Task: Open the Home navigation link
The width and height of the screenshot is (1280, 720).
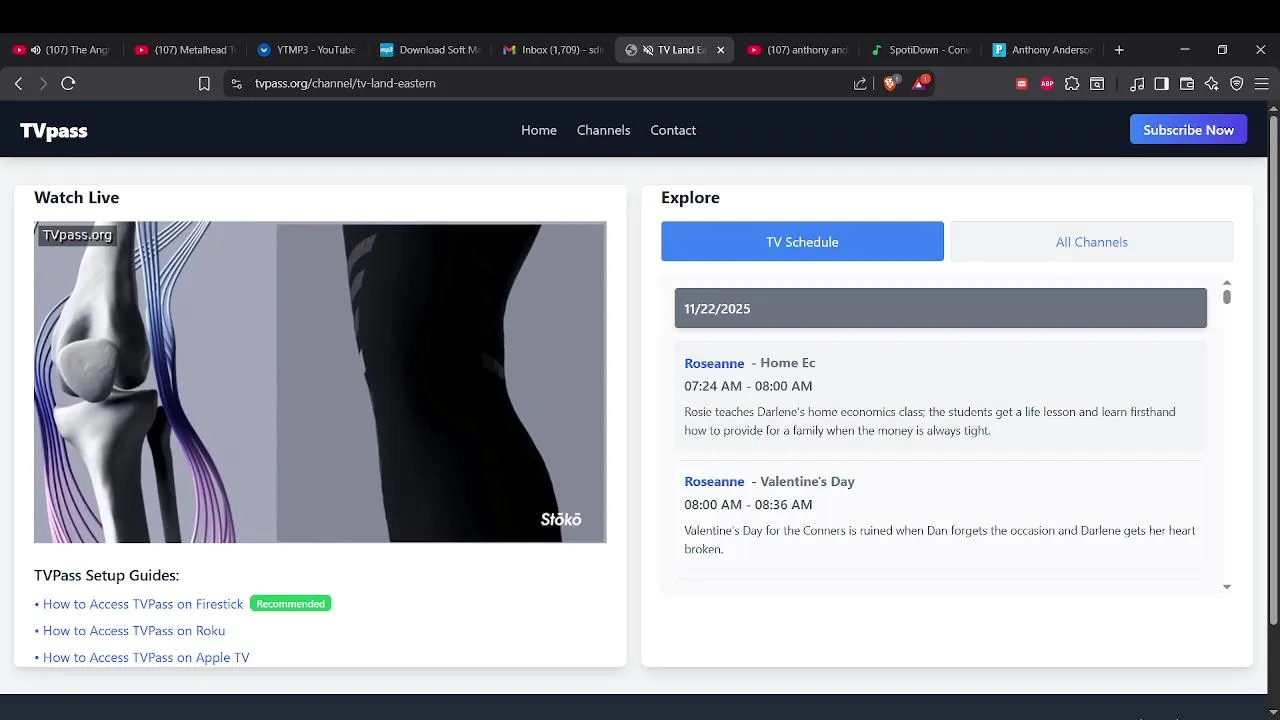Action: tap(539, 130)
